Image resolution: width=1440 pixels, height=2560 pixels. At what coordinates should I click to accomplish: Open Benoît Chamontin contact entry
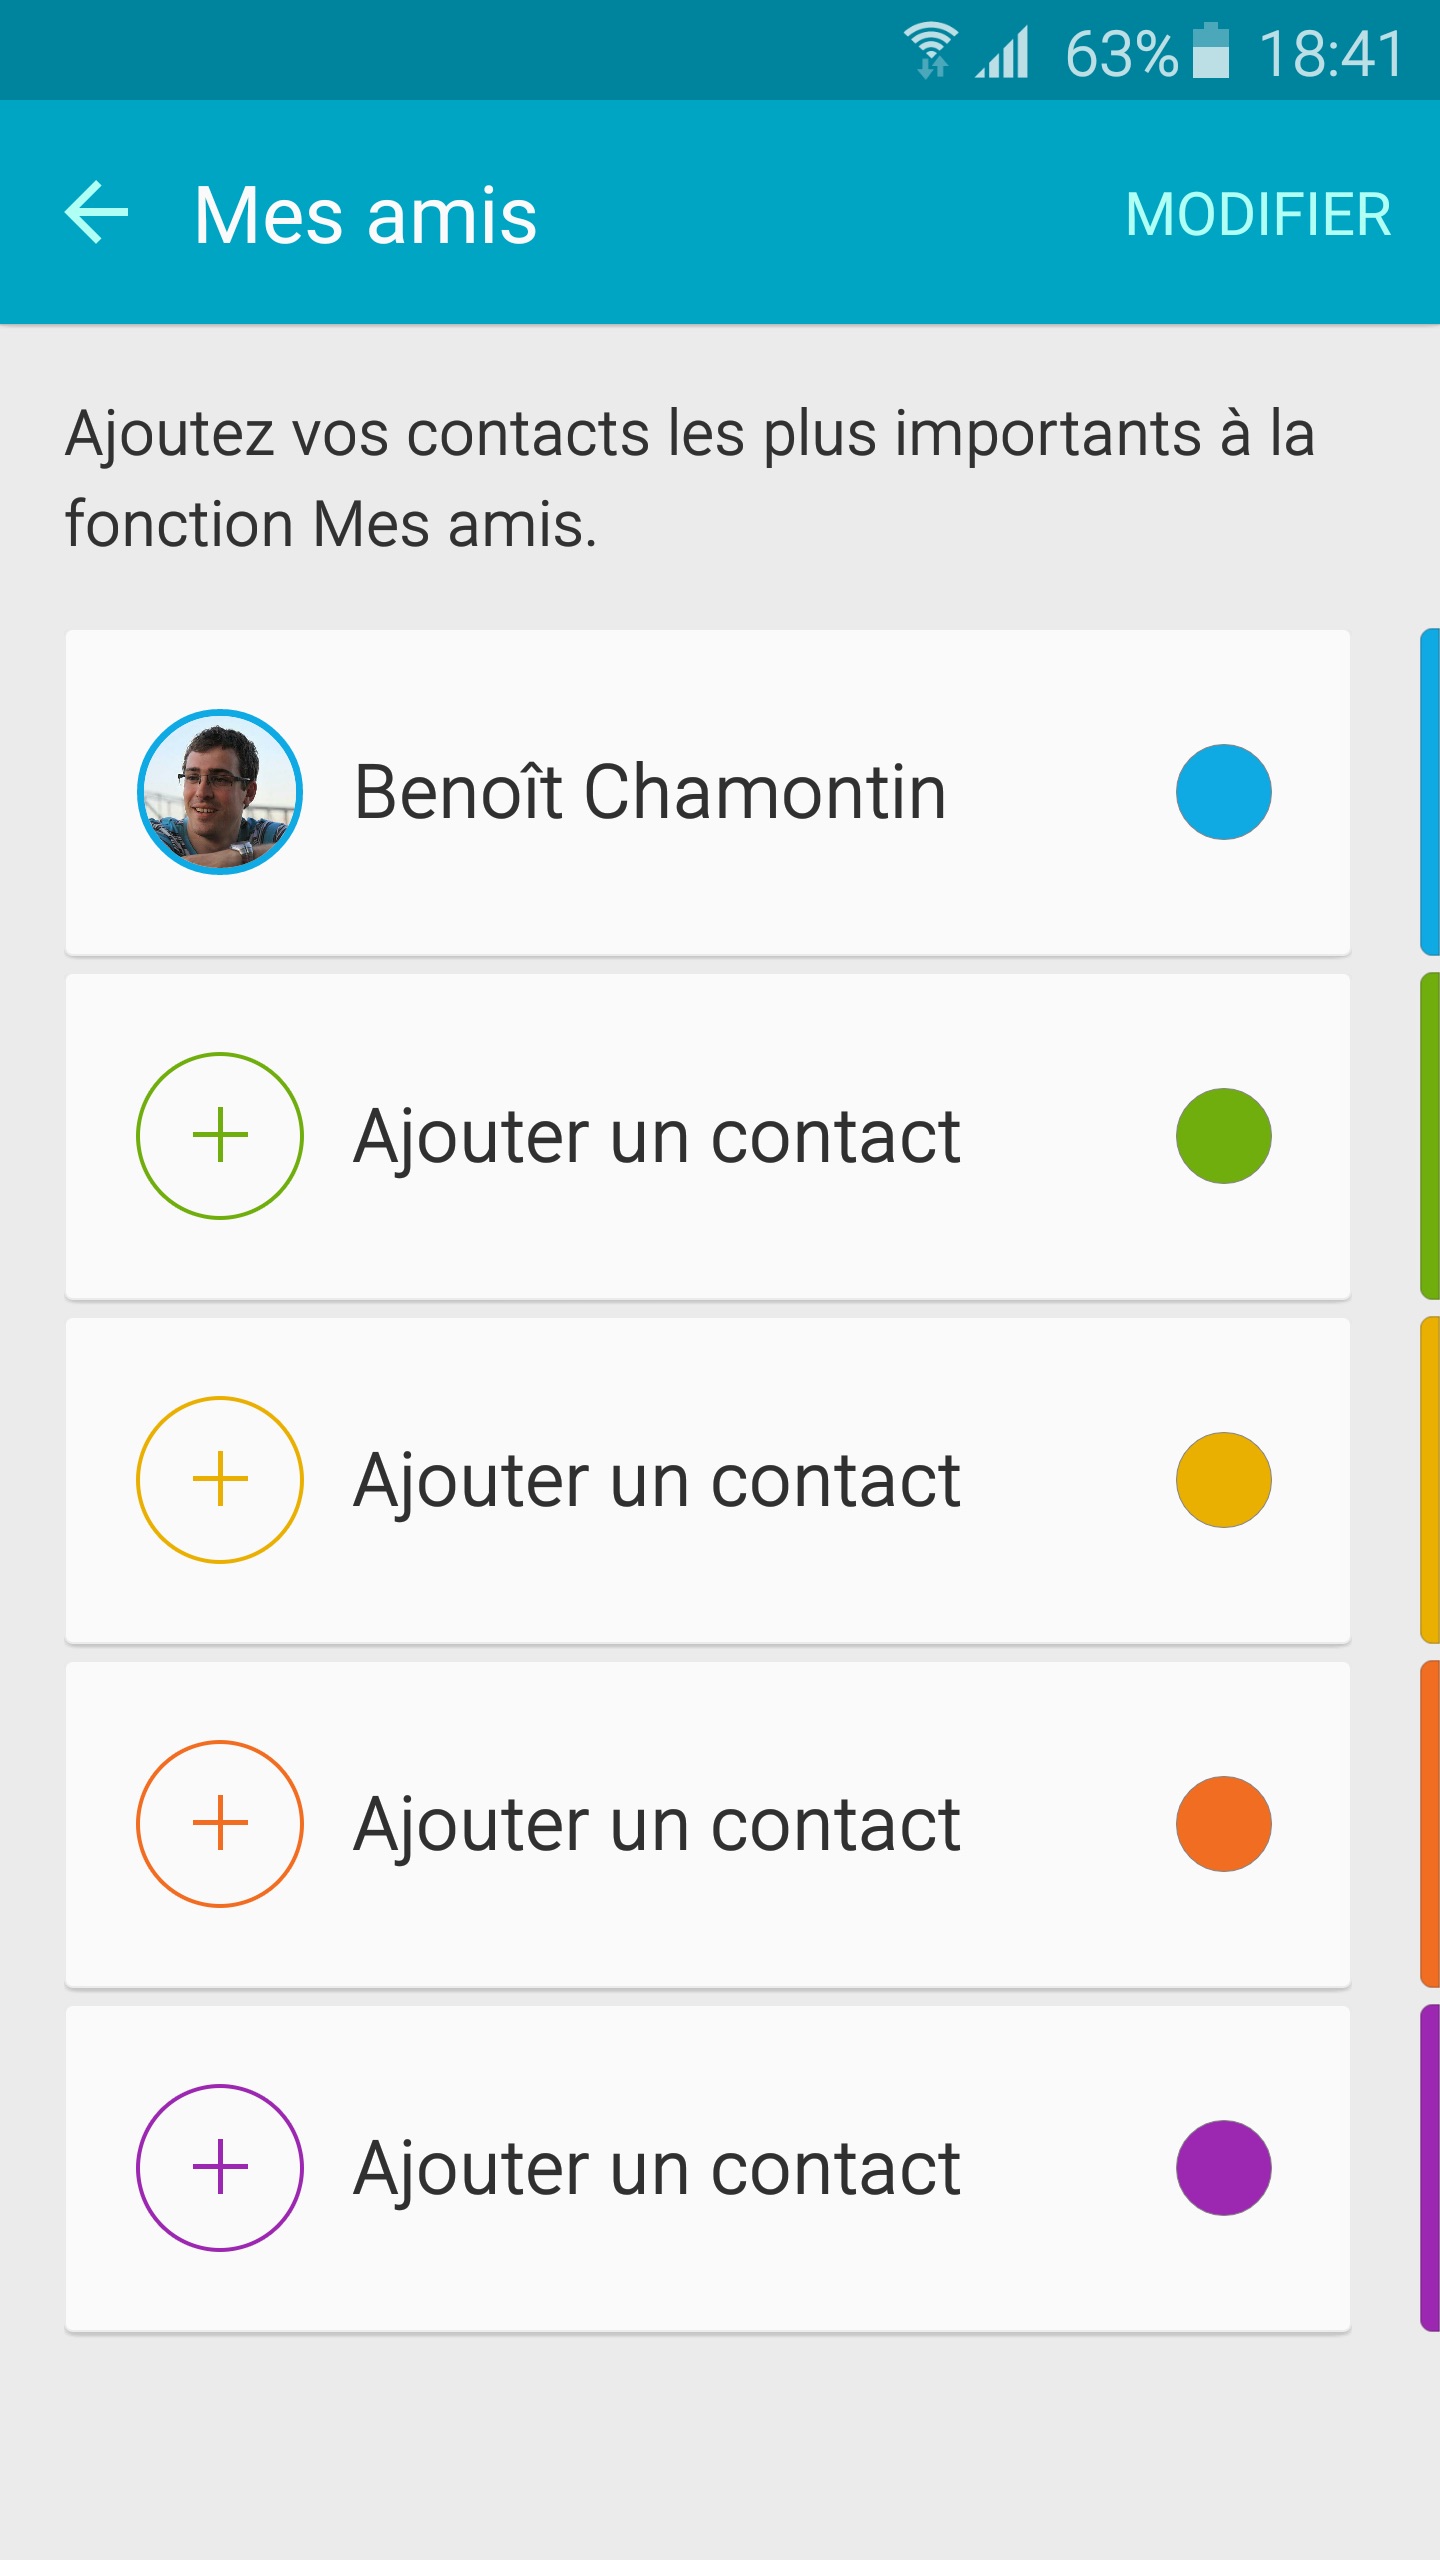click(x=650, y=792)
